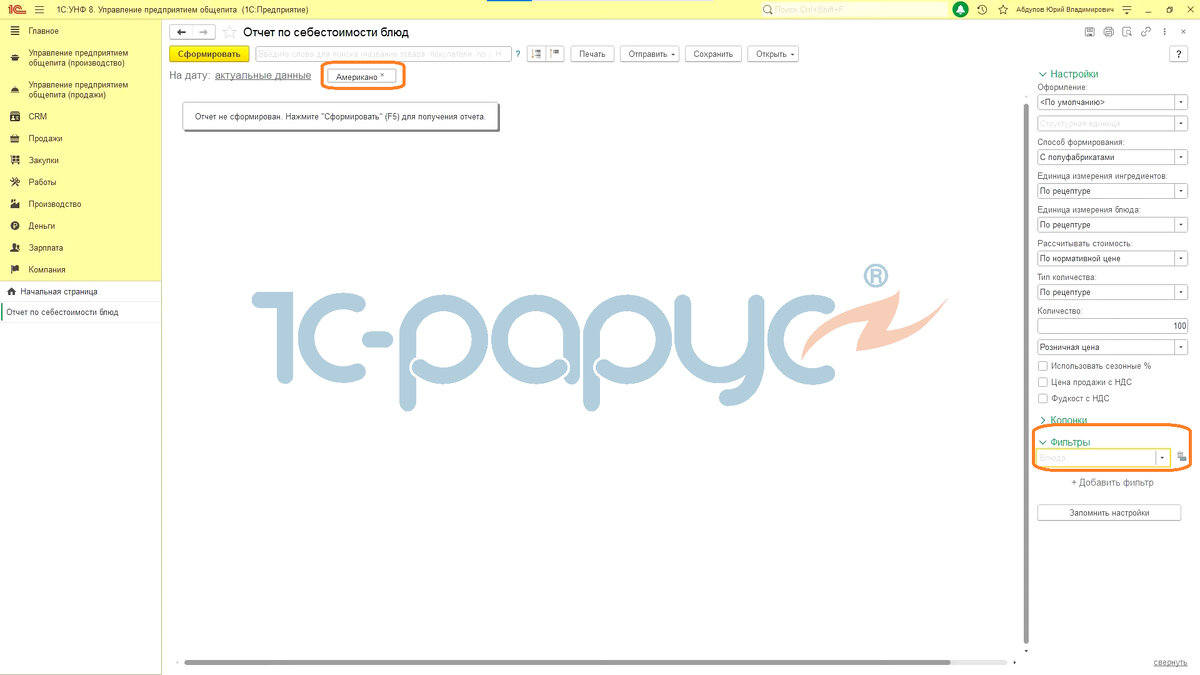Click the selection icon beside Блюдо filter
Screen dimensions: 1200x675
coord(1181,457)
